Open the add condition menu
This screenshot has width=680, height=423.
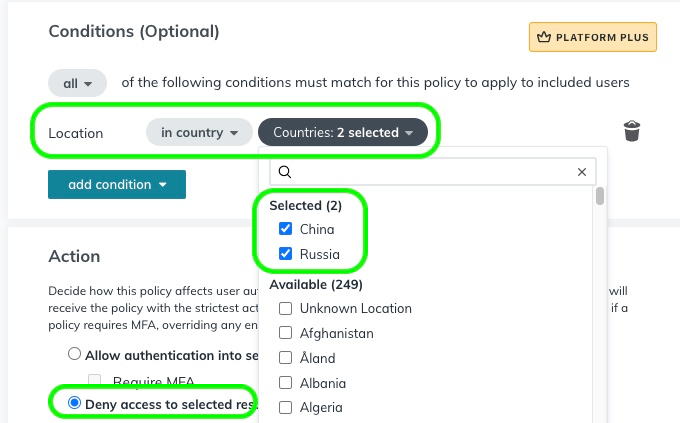click(x=116, y=184)
